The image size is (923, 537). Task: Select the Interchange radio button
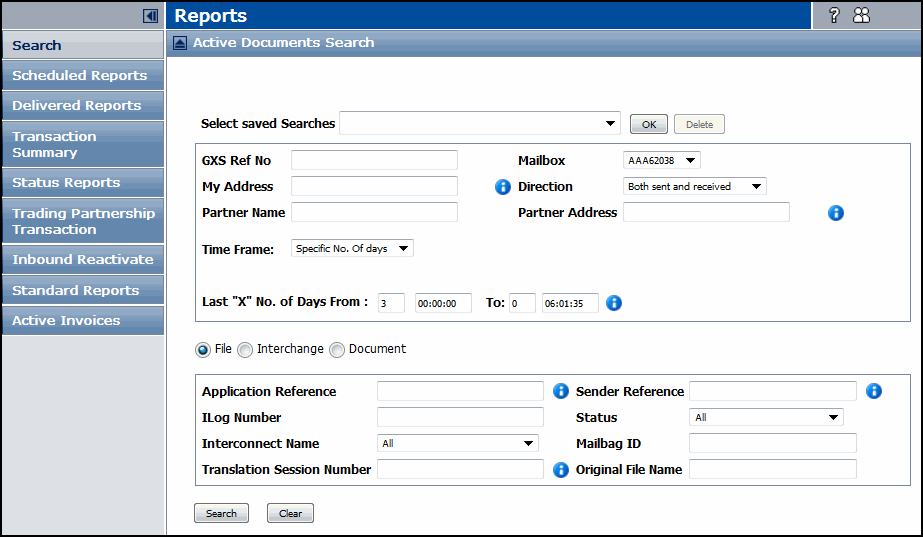245,350
